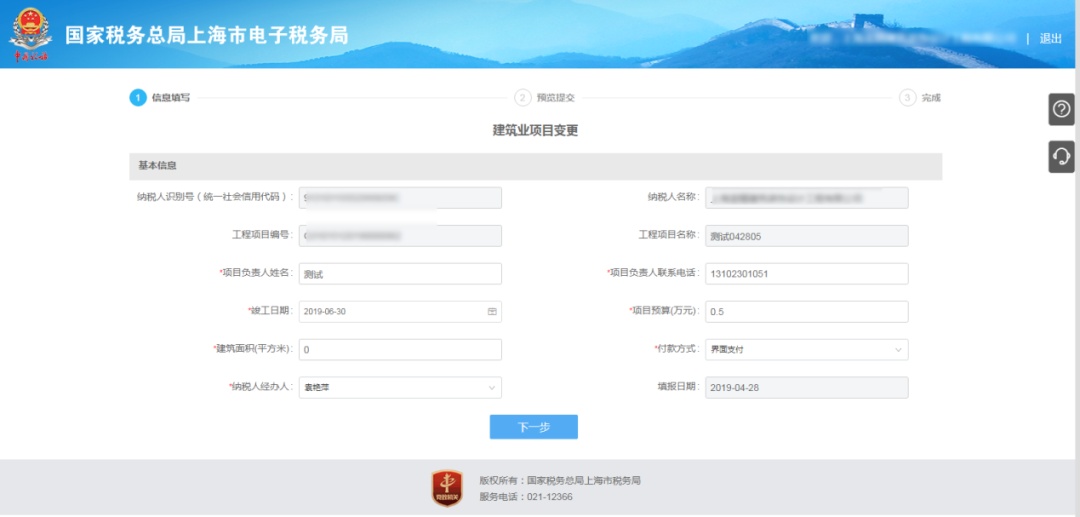Click into the 项目预算(万元) field
This screenshot has width=1080, height=517.
click(806, 312)
